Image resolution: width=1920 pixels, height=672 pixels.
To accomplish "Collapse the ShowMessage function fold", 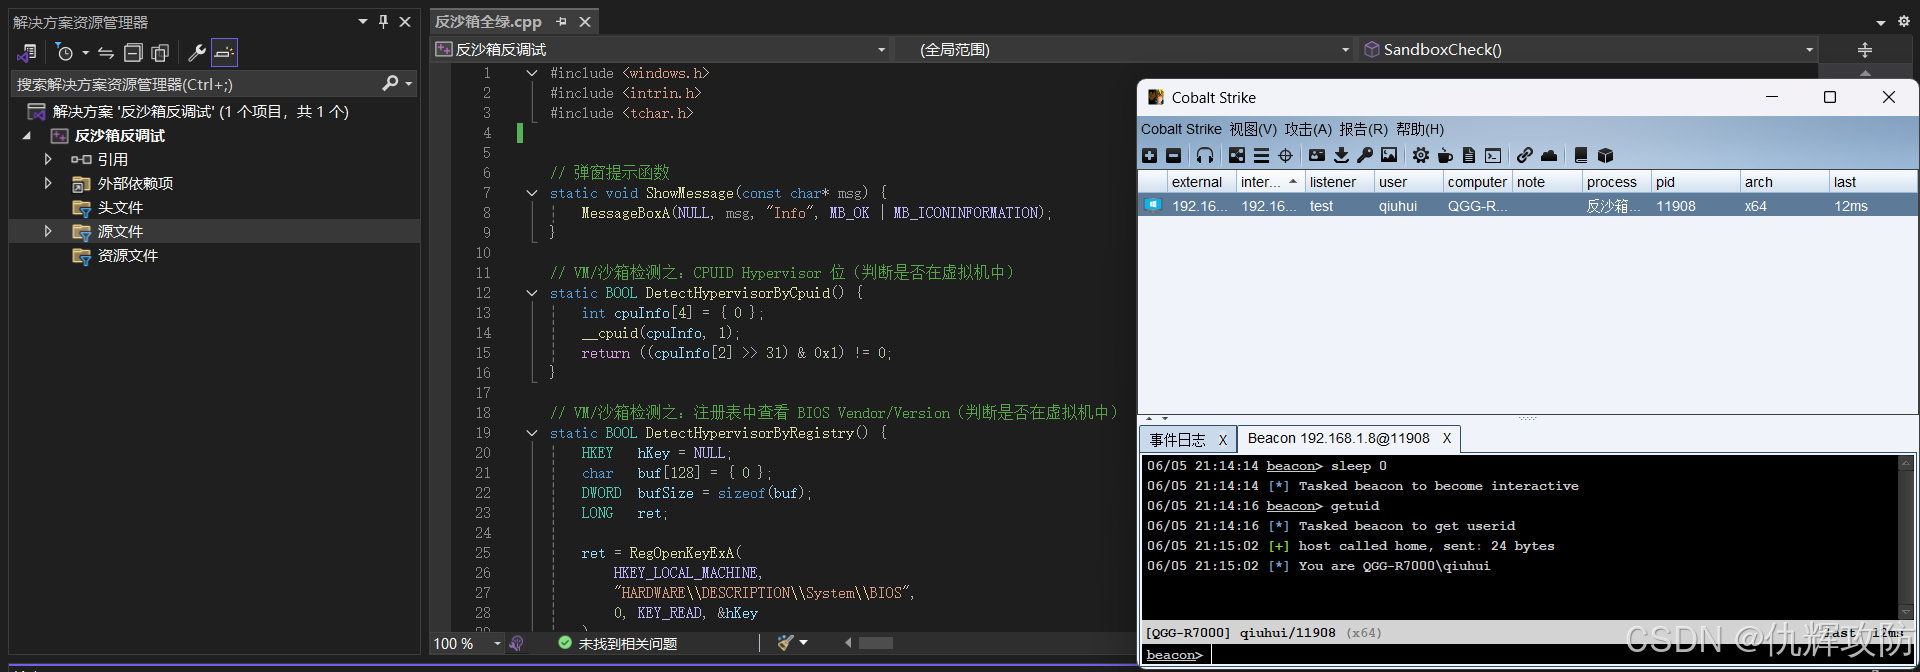I will 532,193.
